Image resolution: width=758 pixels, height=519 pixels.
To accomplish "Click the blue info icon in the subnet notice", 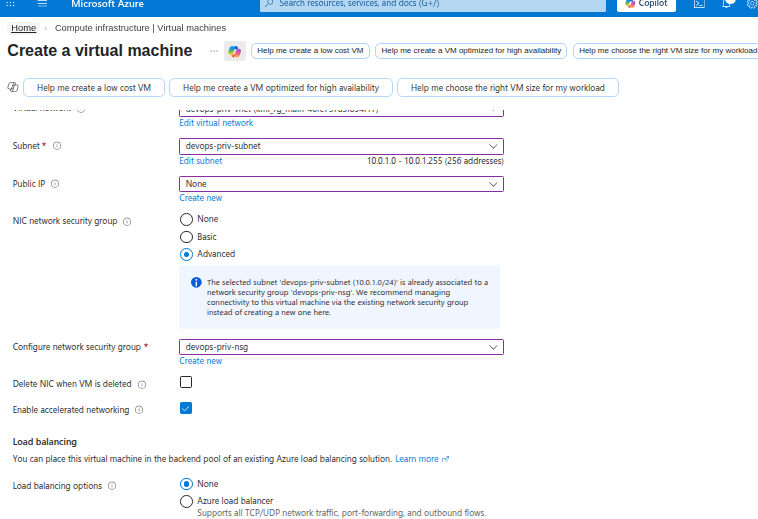I will tap(196, 282).
